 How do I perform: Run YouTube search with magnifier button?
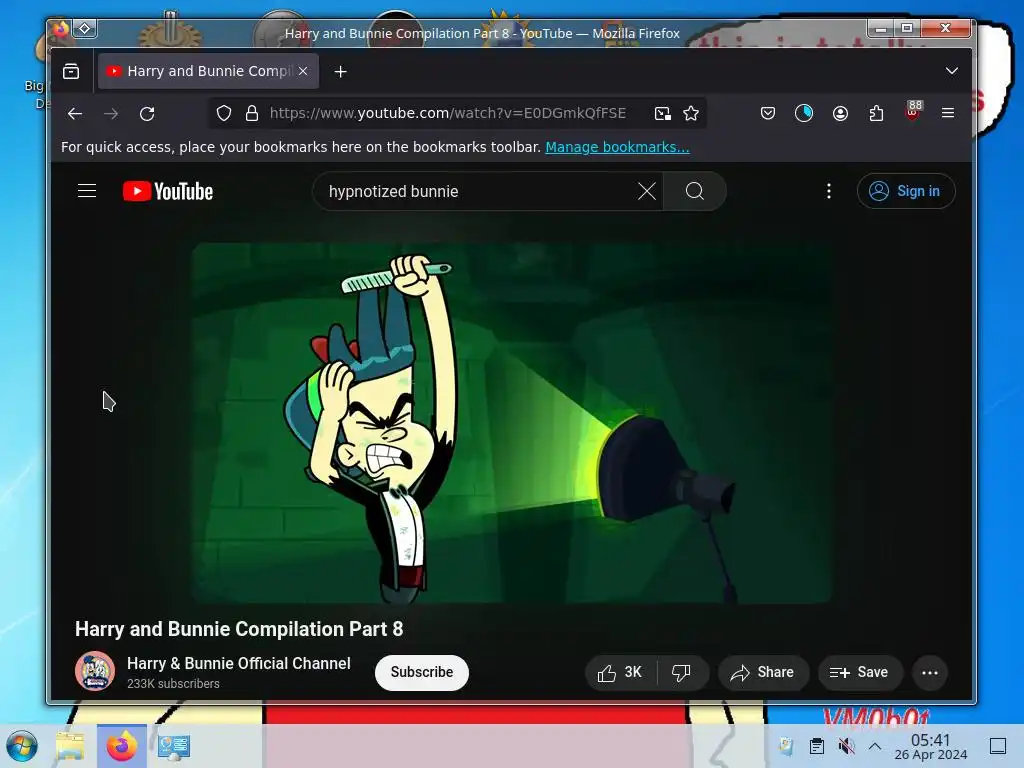coord(695,191)
